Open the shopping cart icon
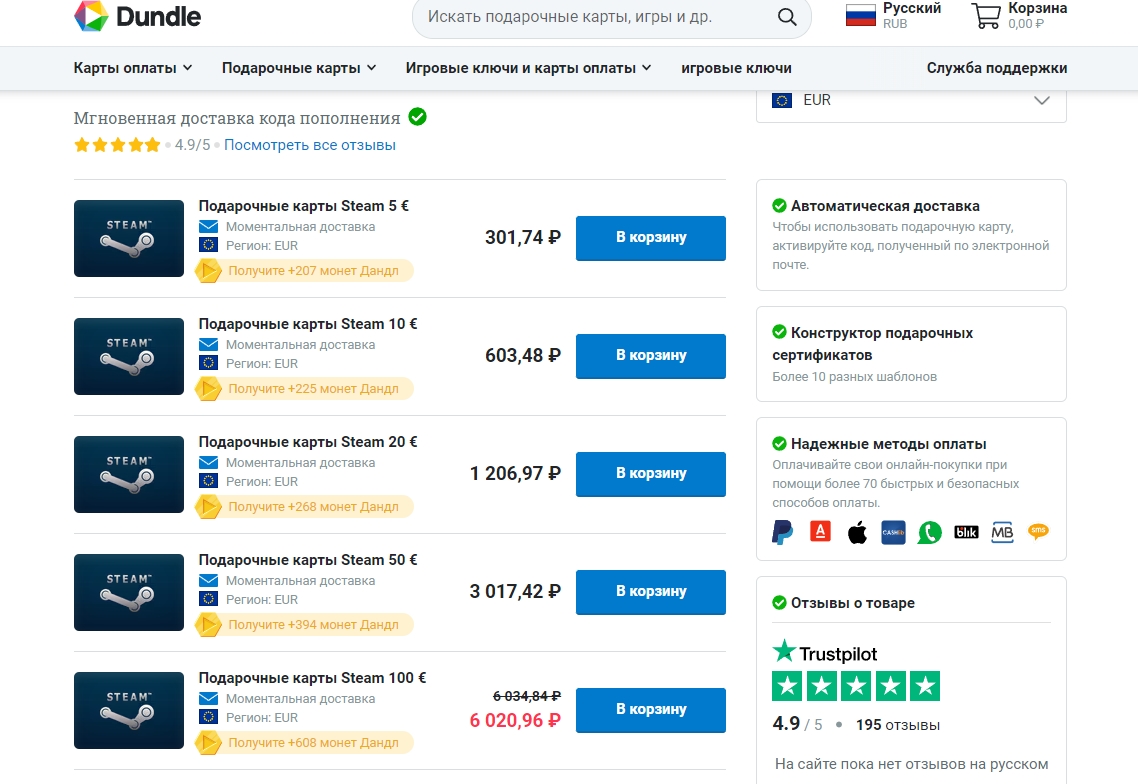 985,16
